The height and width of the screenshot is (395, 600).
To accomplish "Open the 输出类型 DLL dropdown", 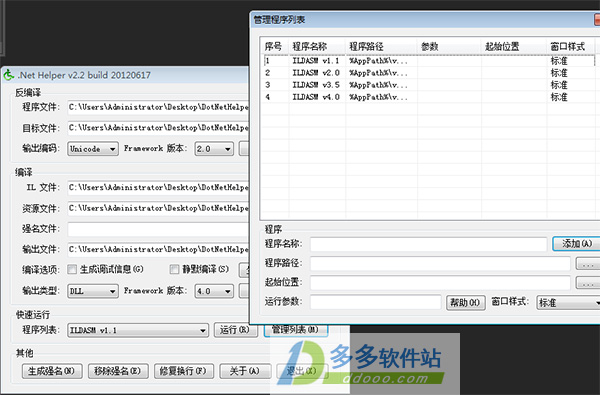I will pyautogui.click(x=93, y=291).
